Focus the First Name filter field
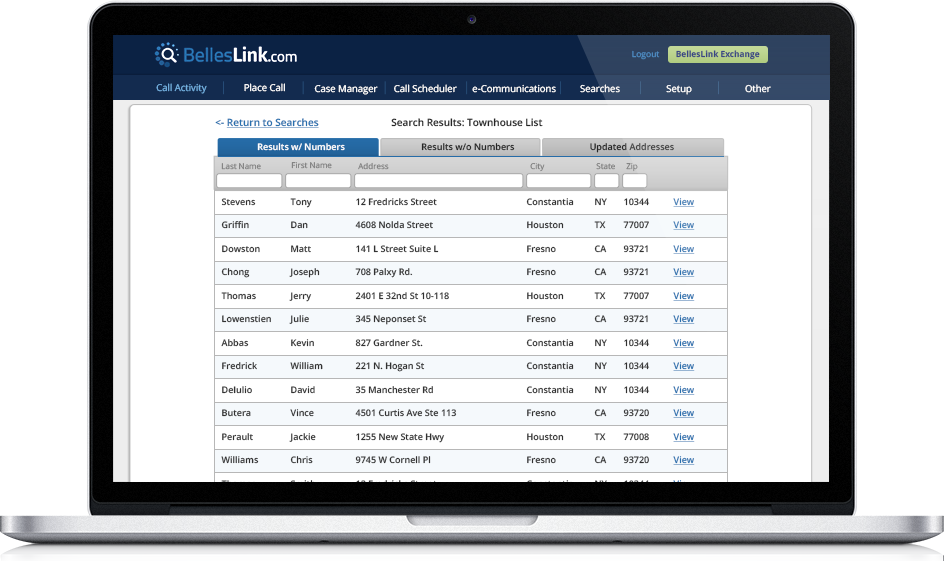The image size is (944, 561). pyautogui.click(x=318, y=181)
